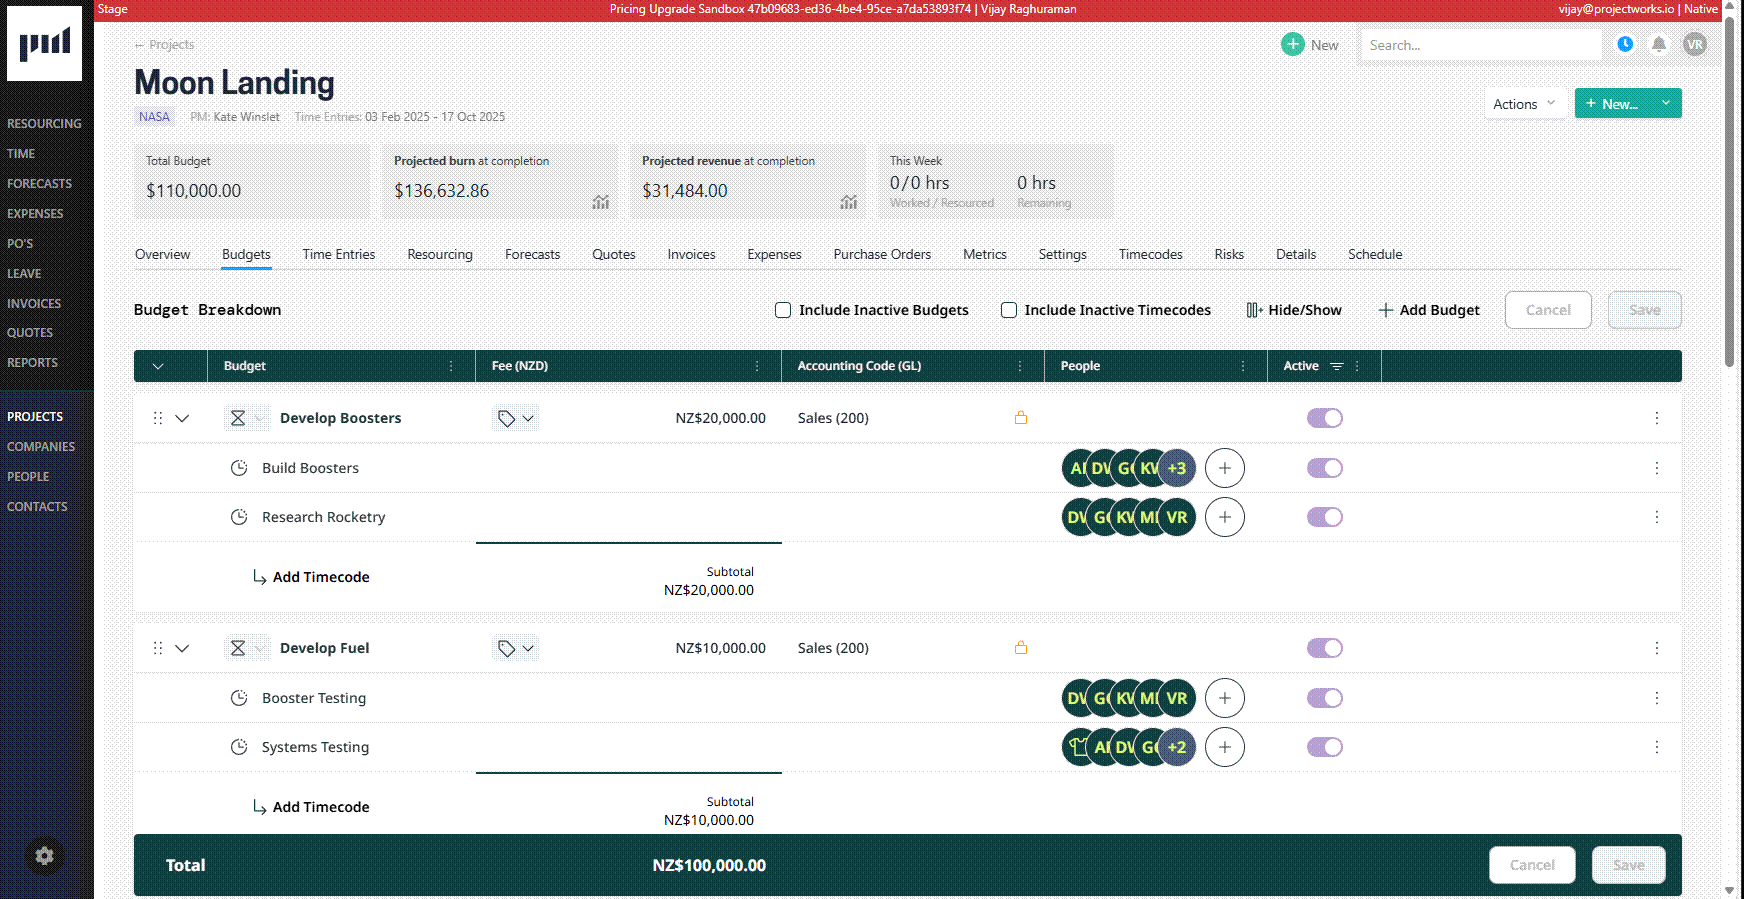Viewport: 1744px width, 899px height.
Task: Open the Actions dropdown
Action: 1524,104
